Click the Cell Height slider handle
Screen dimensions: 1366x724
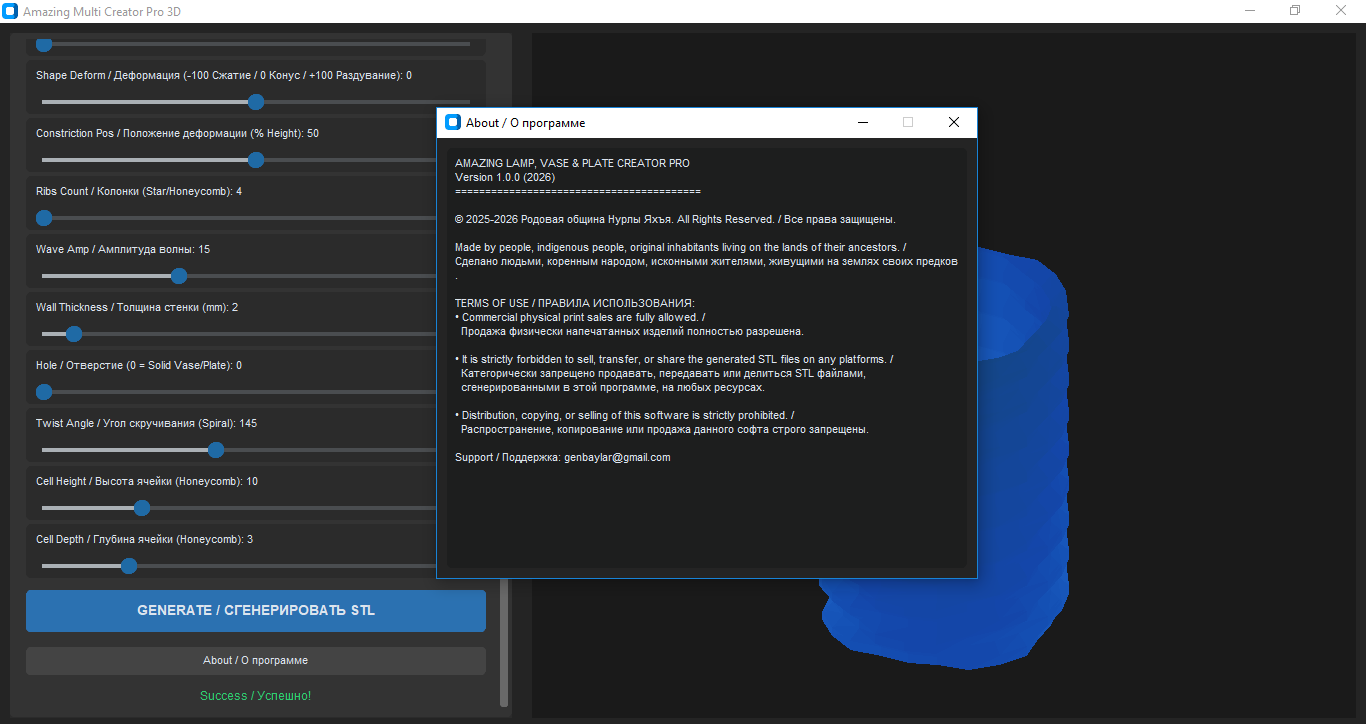click(x=142, y=508)
